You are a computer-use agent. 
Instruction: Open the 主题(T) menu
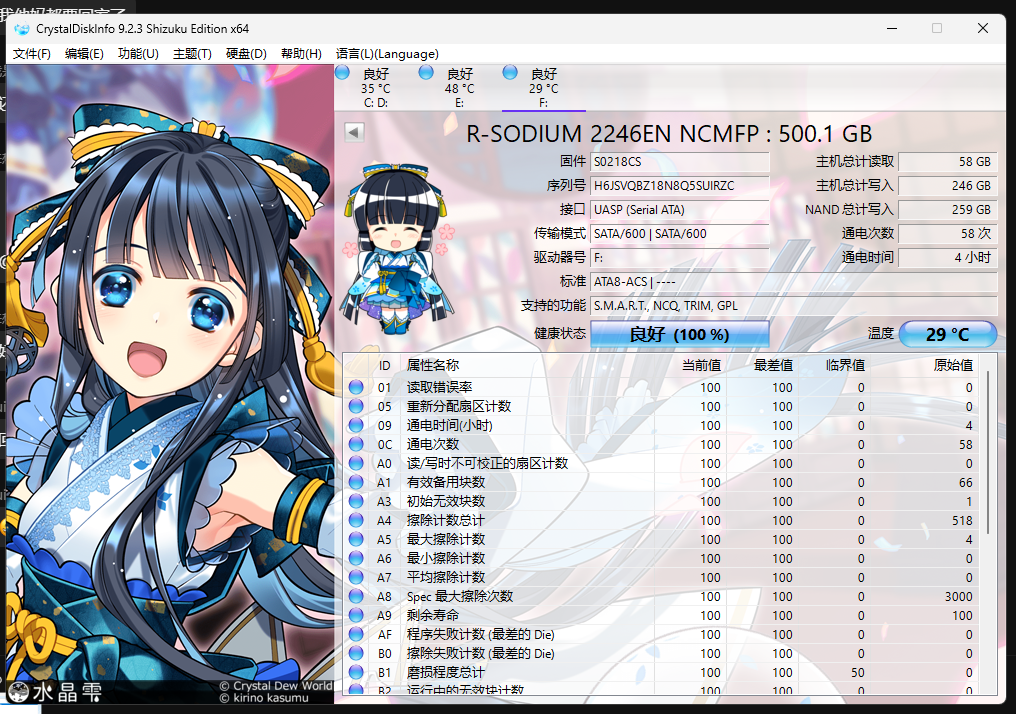[192, 54]
